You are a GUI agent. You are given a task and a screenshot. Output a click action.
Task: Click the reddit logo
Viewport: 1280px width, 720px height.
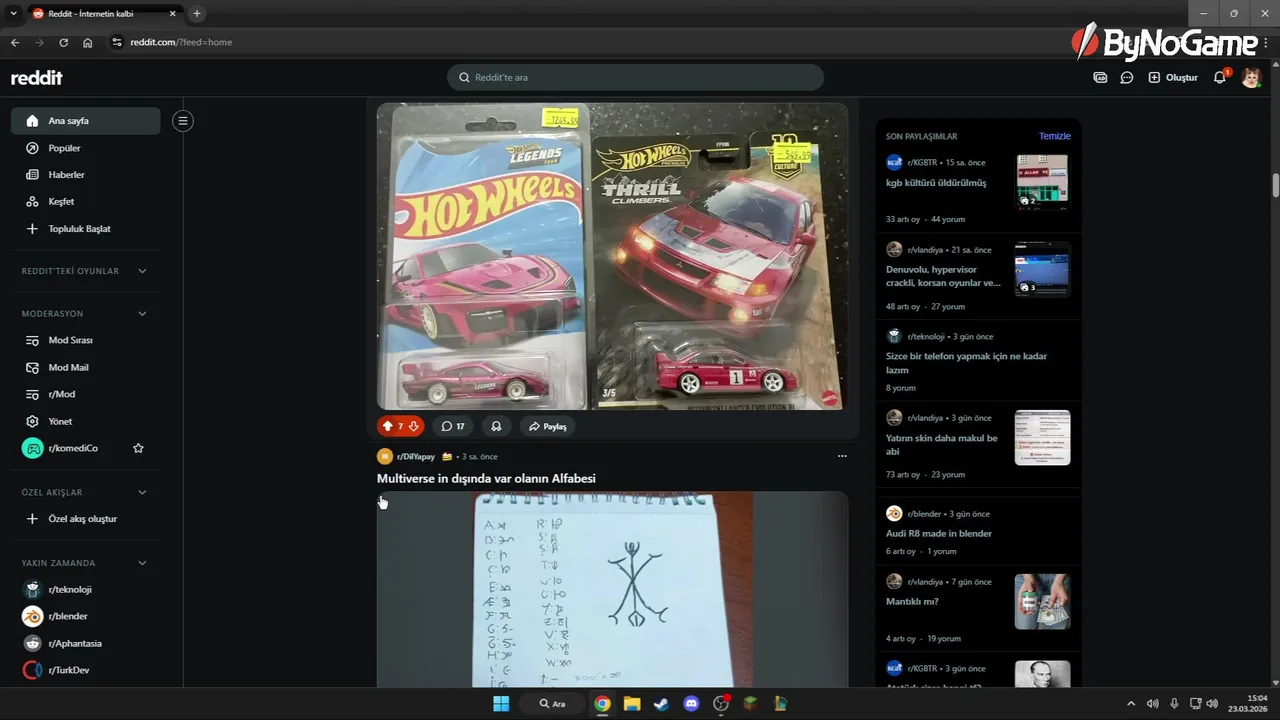[x=37, y=77]
